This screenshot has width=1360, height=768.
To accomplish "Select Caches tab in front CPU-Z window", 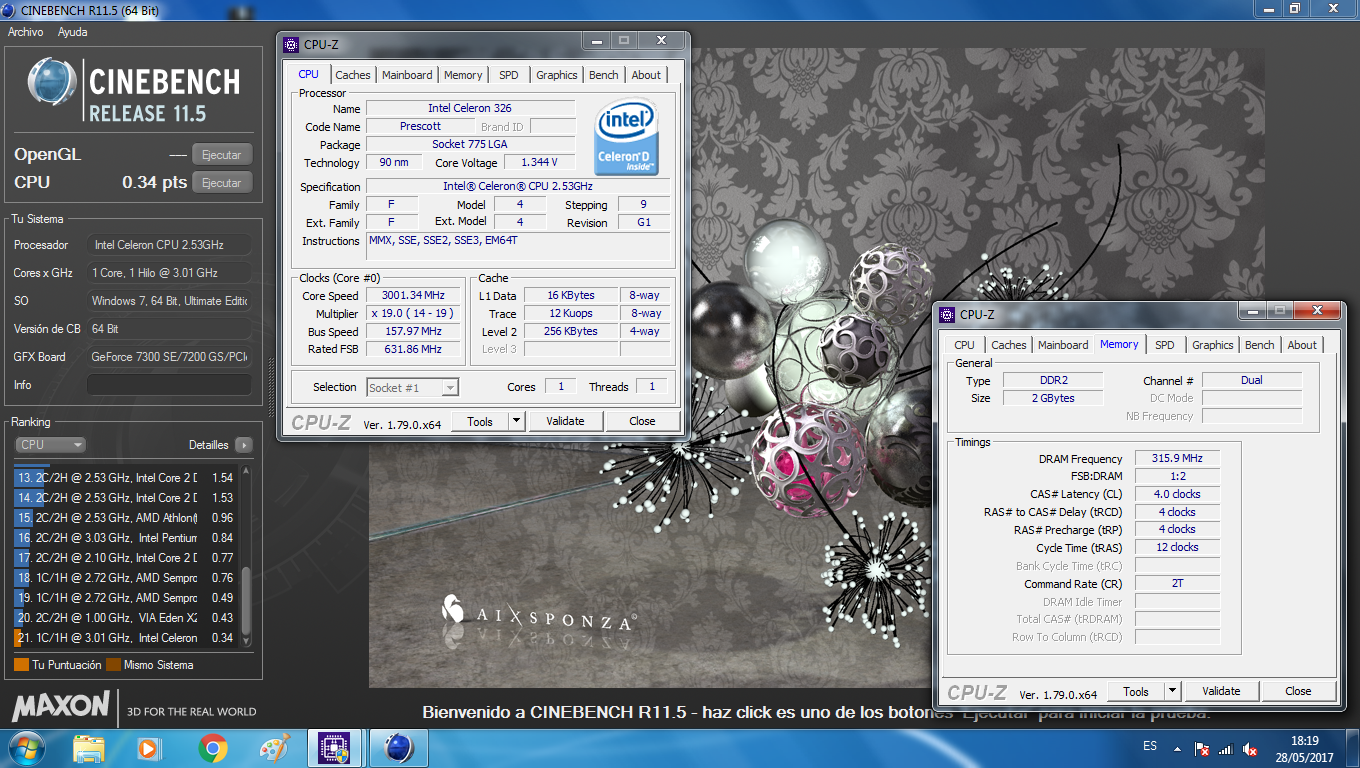I will coord(352,75).
